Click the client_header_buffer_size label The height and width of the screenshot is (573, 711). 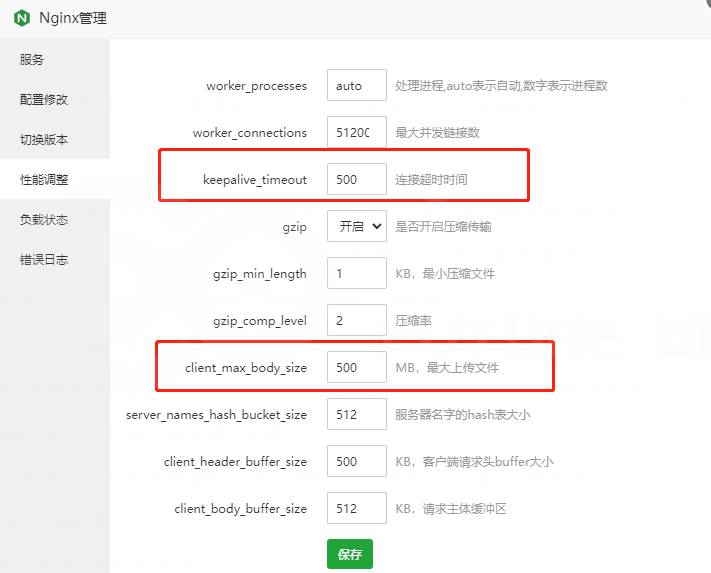235,462
